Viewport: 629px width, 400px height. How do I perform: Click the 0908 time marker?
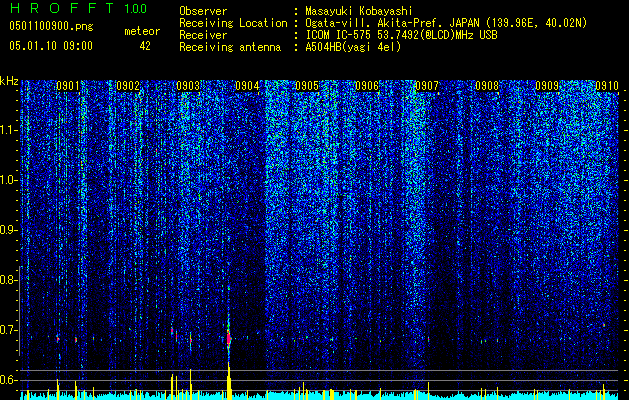point(487,86)
